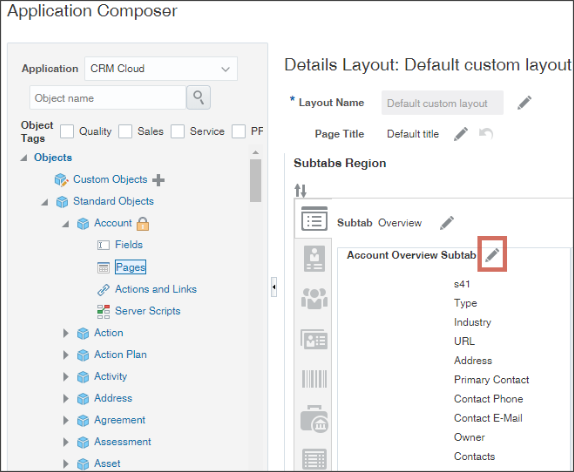Screen dimensions: 574x472
Task: Open the Server Scripts link
Action: [x=148, y=311]
